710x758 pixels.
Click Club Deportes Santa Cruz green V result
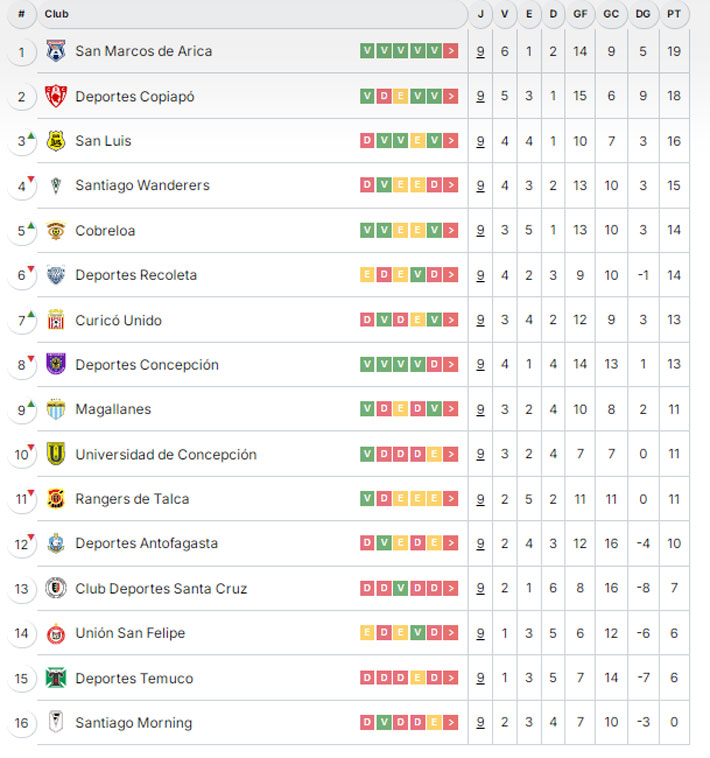(x=401, y=588)
